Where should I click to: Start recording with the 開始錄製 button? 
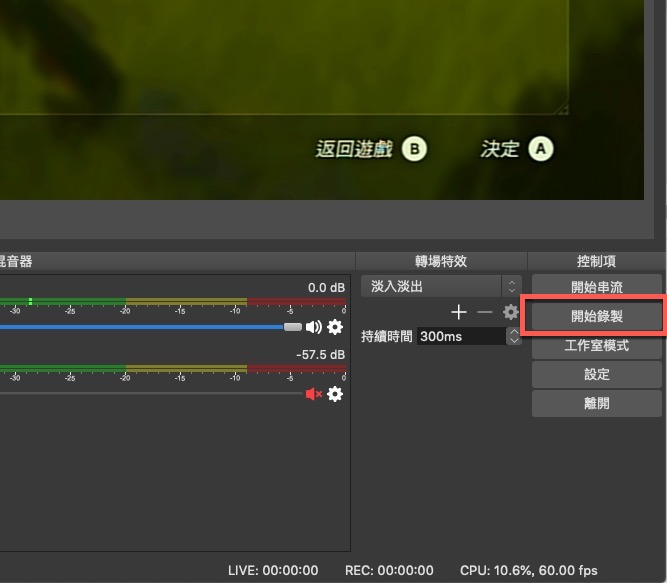point(596,316)
